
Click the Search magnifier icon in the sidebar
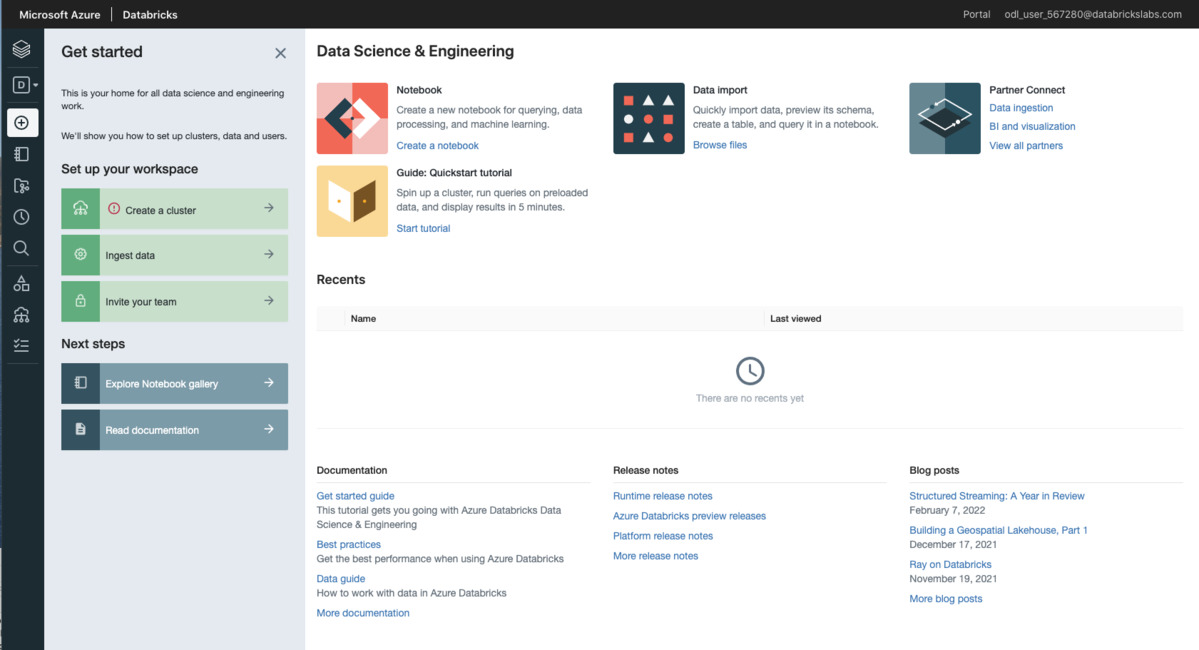click(x=21, y=248)
